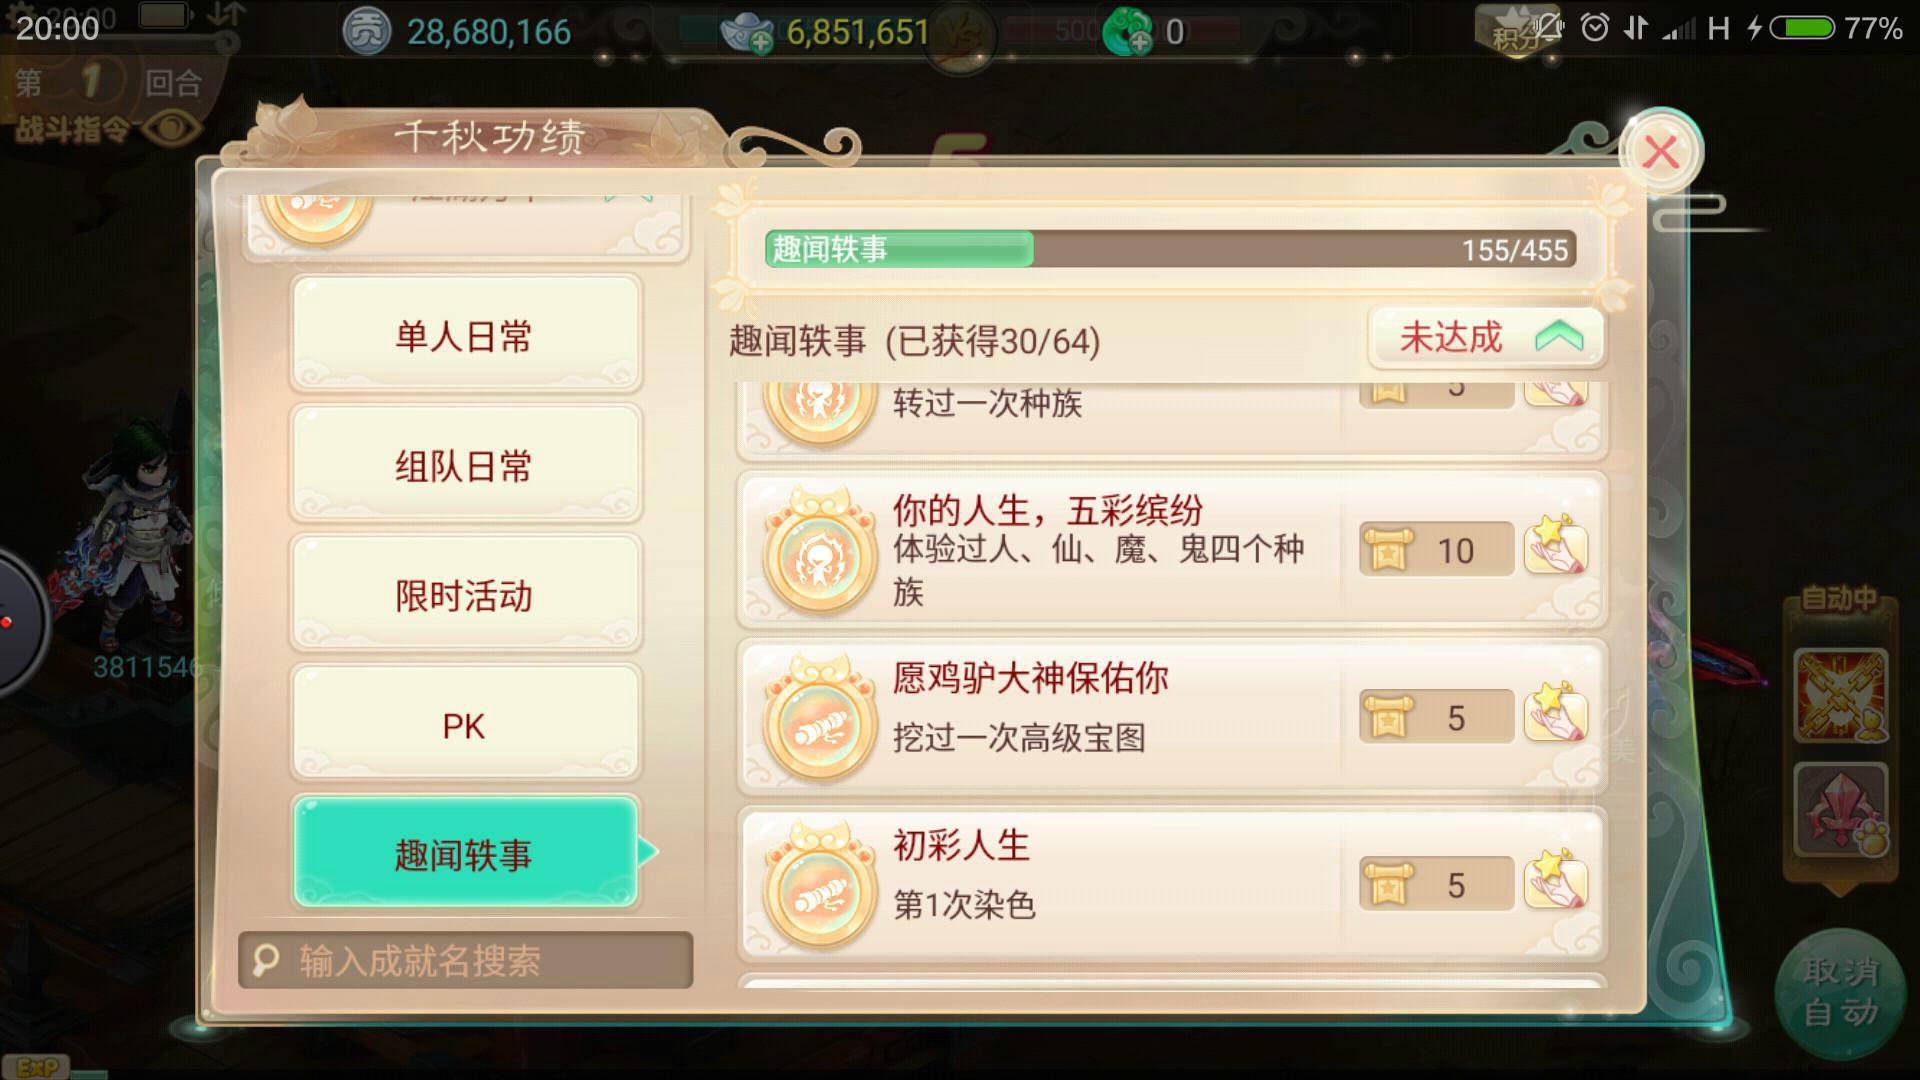1920x1080 pixels.
Task: Toggle 取消自动 auto-battle button
Action: [1841, 992]
